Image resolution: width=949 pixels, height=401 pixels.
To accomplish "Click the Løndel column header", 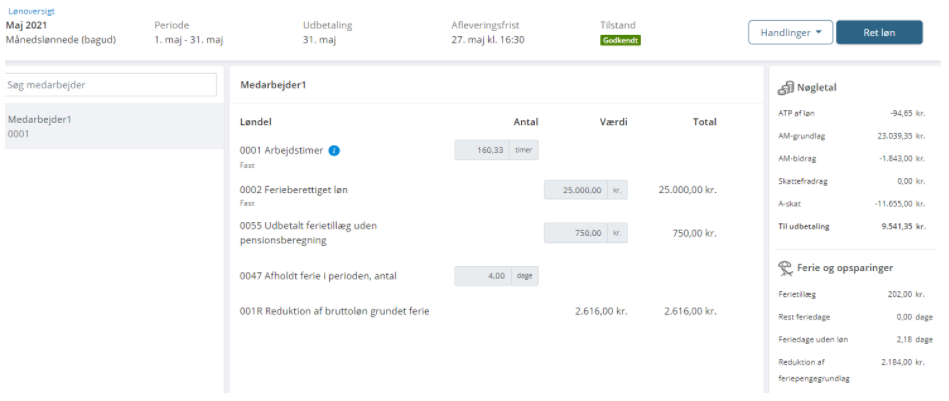I will click(257, 122).
